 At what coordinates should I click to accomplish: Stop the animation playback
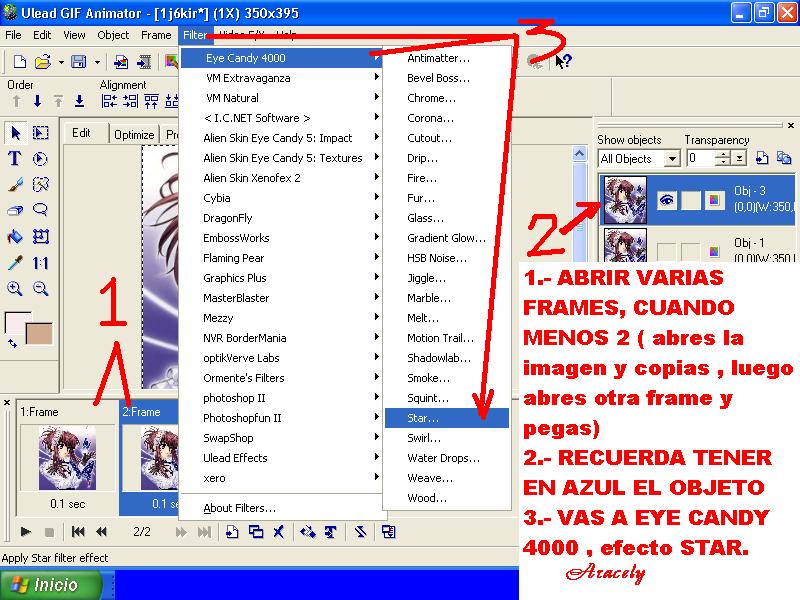click(49, 532)
